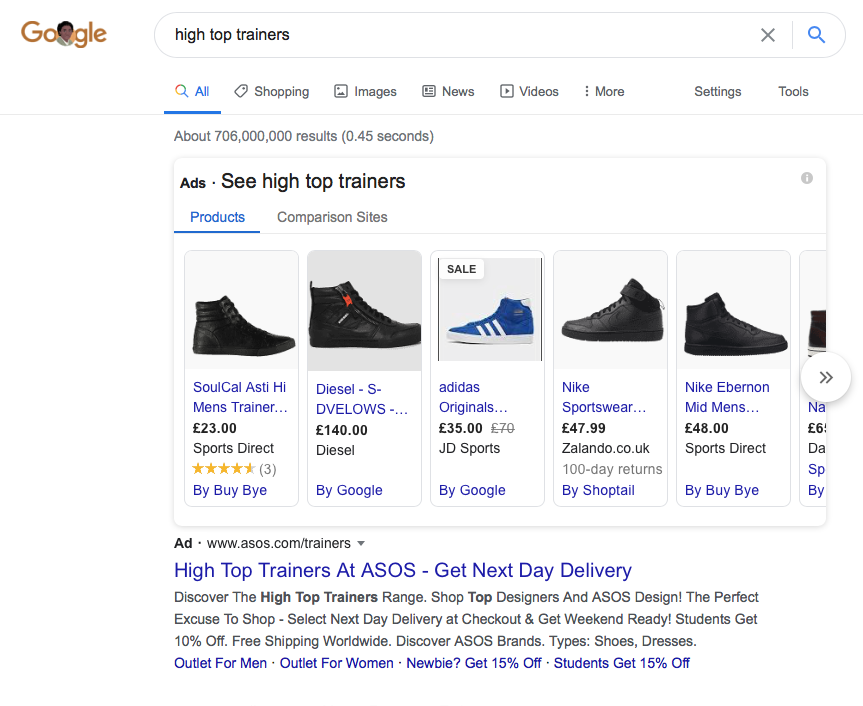Open High Top Trainers At ASOS ad headline
Image resolution: width=863 pixels, height=706 pixels.
tap(402, 570)
